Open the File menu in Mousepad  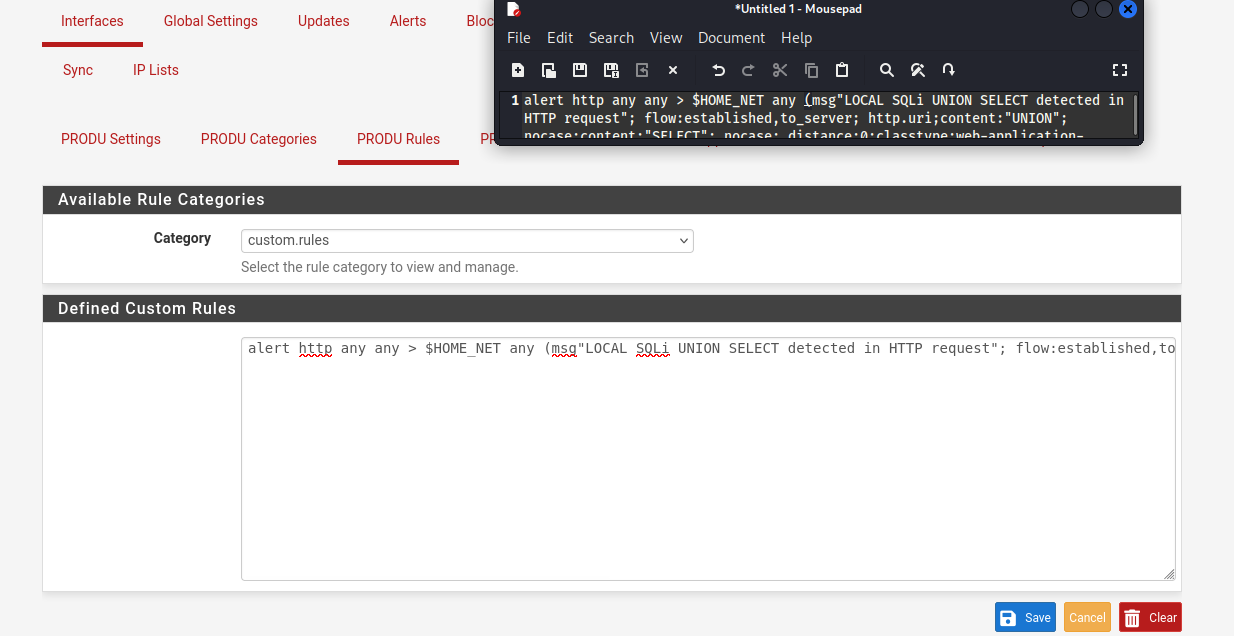[519, 38]
